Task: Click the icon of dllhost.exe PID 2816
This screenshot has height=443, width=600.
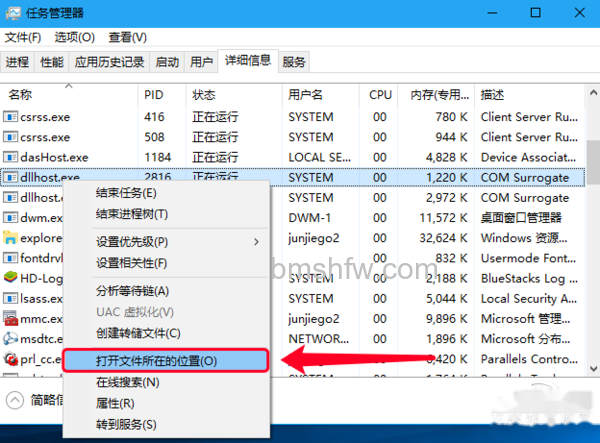Action: 10,177
